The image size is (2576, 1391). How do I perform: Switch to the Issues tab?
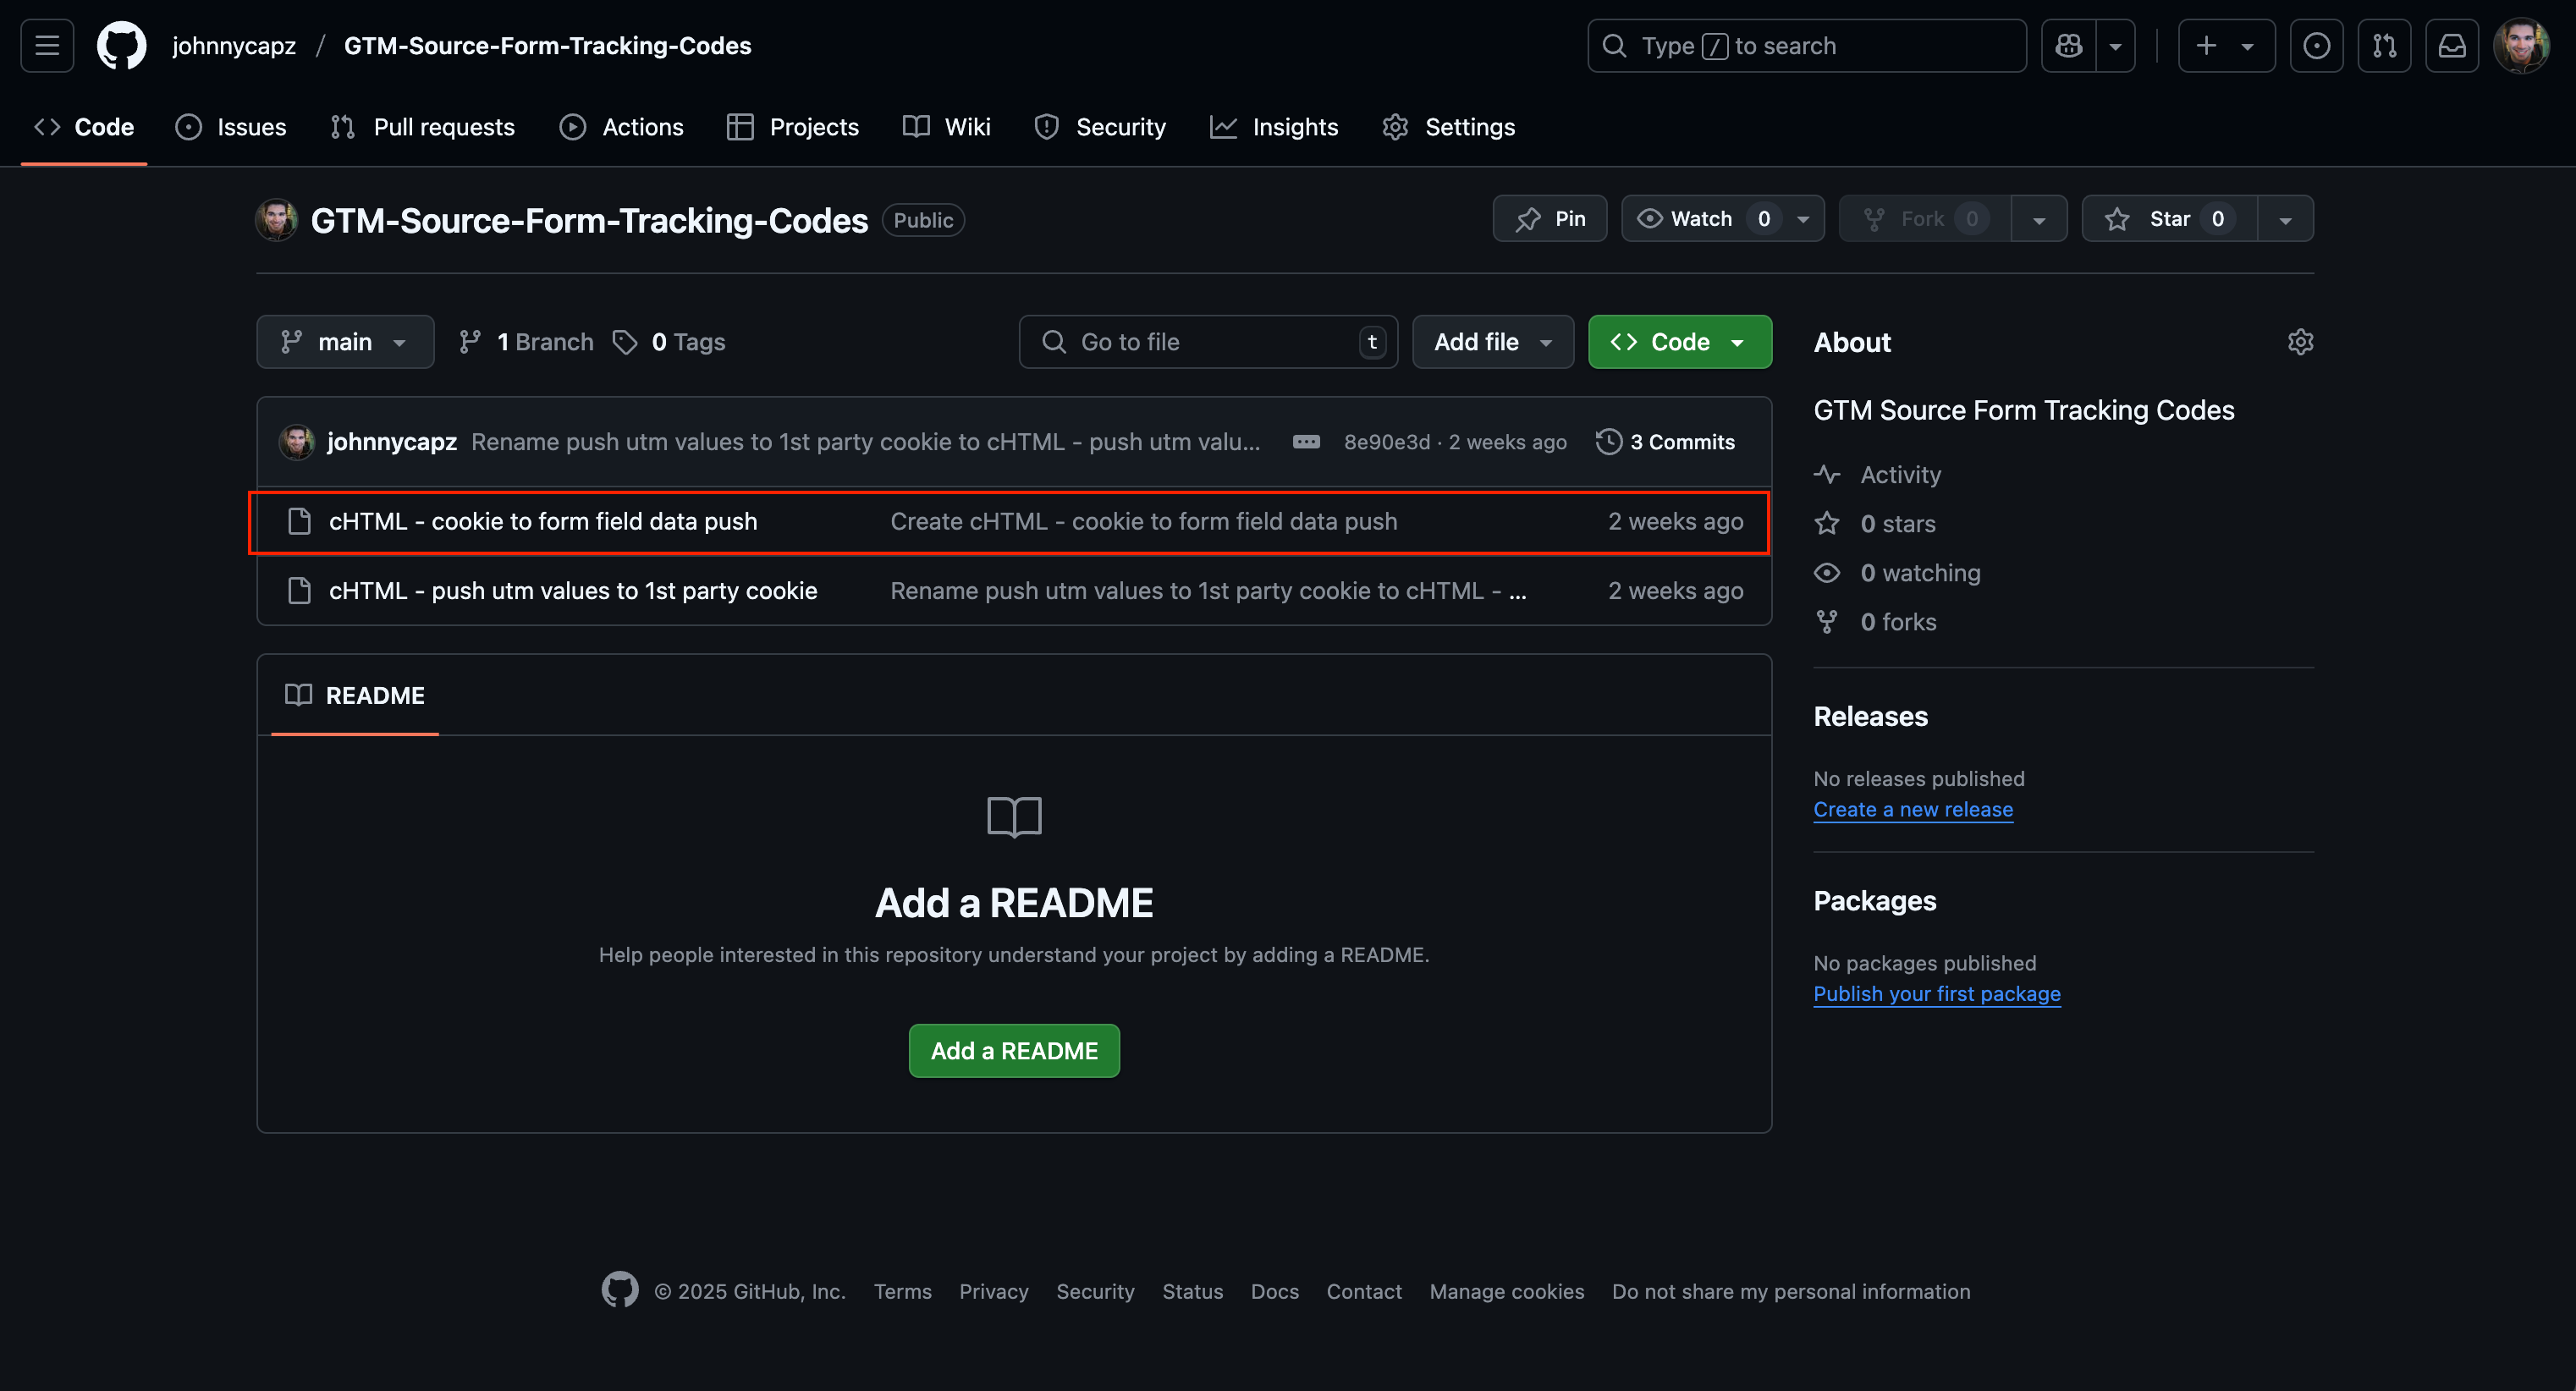click(231, 127)
